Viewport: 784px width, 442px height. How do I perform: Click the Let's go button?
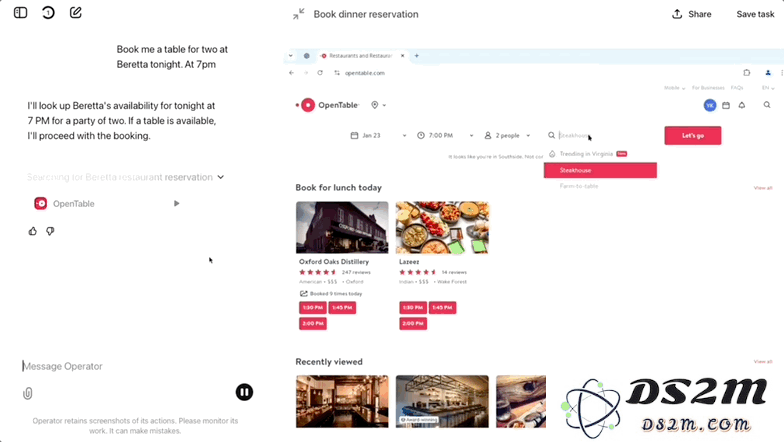692,136
